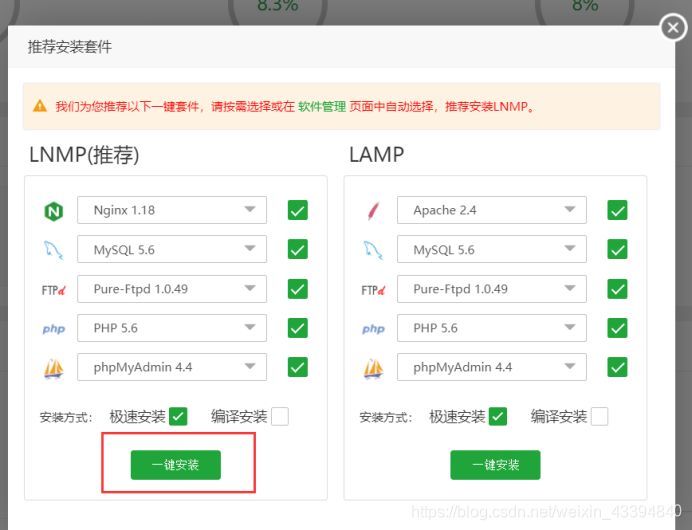Open LNMP phpMyAdmin 4.4 dropdown
This screenshot has width=692, height=530.
coord(172,367)
